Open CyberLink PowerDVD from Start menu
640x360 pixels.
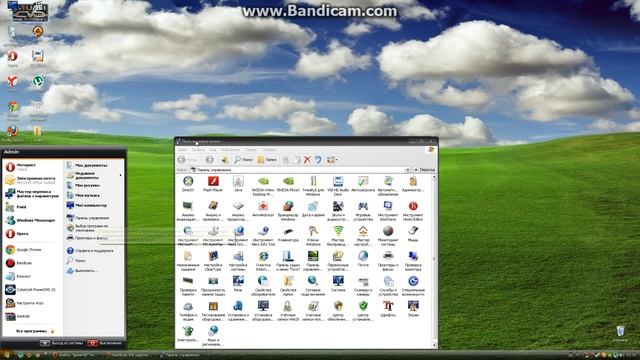[x=32, y=289]
